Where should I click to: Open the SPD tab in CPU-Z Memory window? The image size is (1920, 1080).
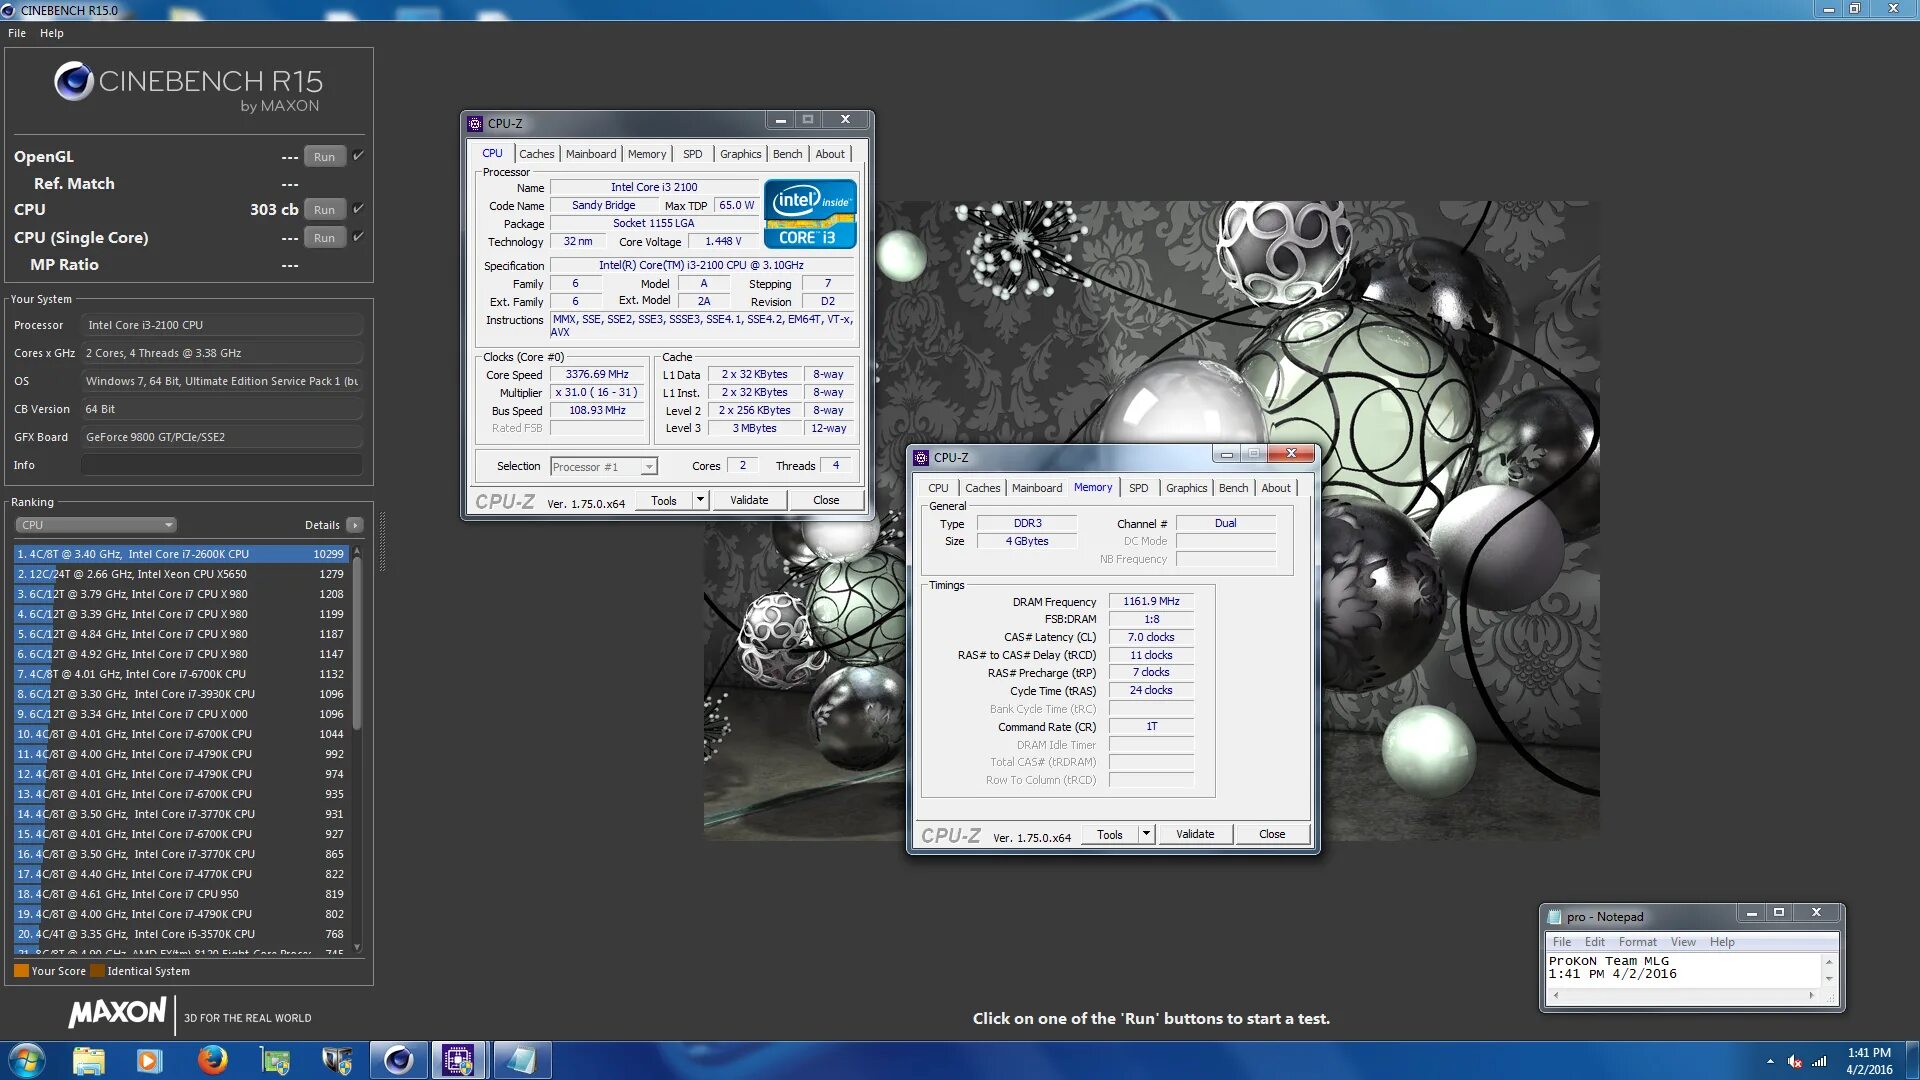click(x=1138, y=488)
